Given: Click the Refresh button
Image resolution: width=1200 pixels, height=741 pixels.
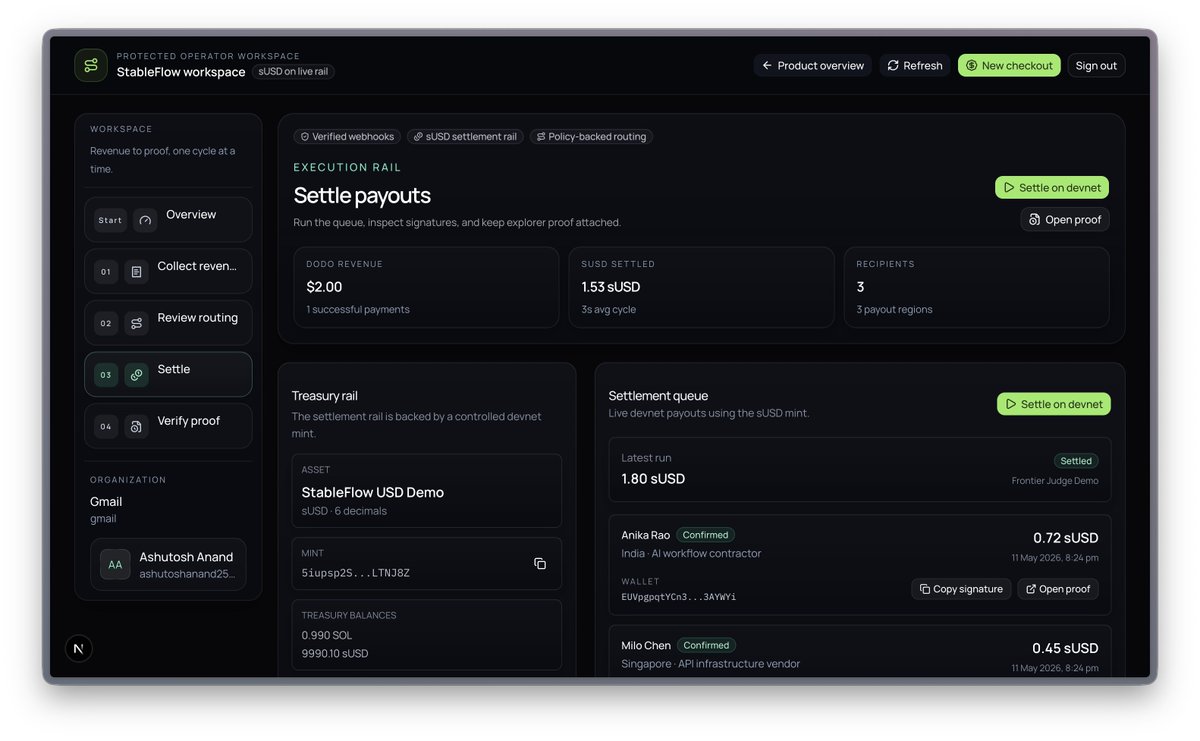Looking at the screenshot, I should click(915, 65).
